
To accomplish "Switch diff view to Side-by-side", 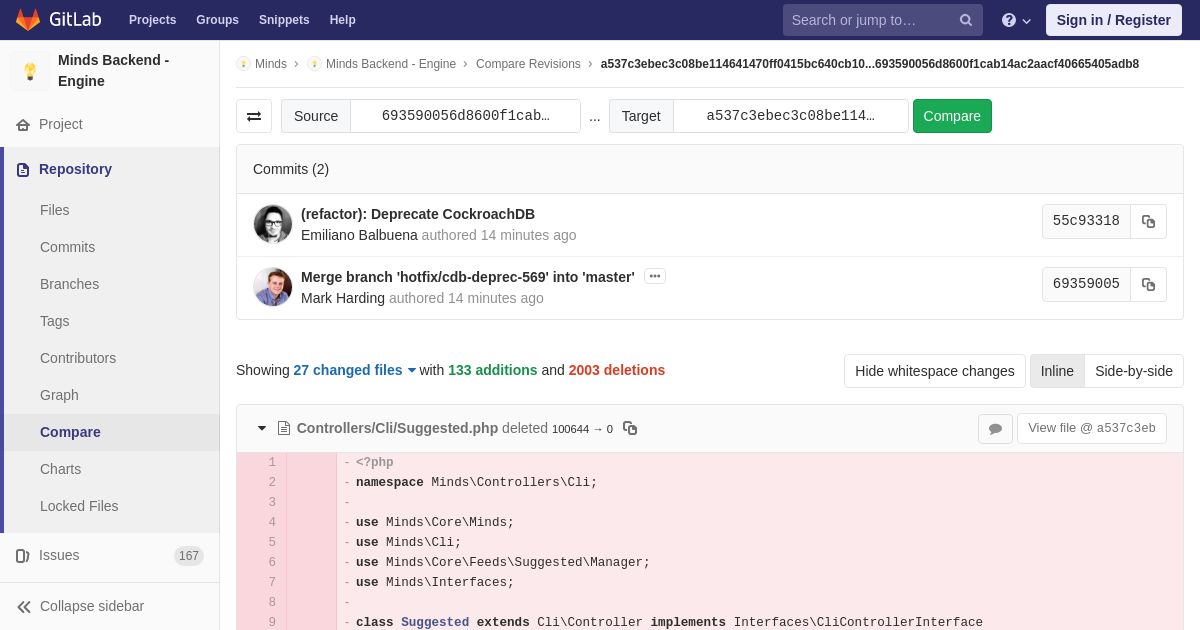I will pos(1134,371).
